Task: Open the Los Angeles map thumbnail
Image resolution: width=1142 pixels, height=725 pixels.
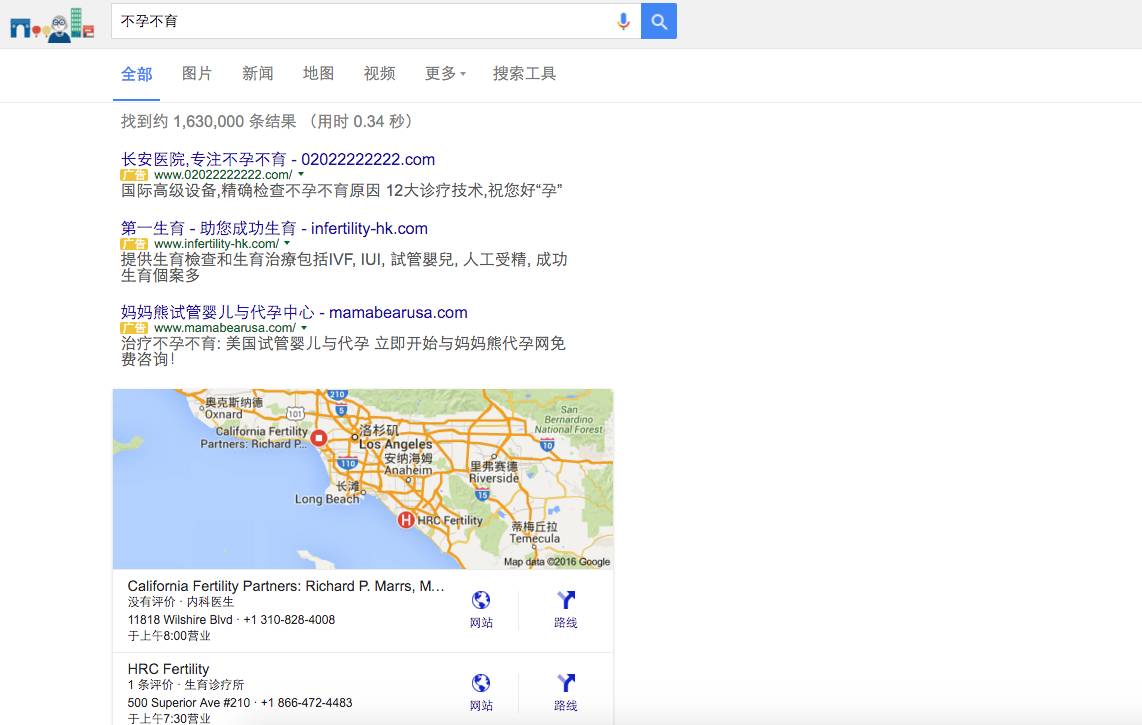Action: (x=363, y=479)
